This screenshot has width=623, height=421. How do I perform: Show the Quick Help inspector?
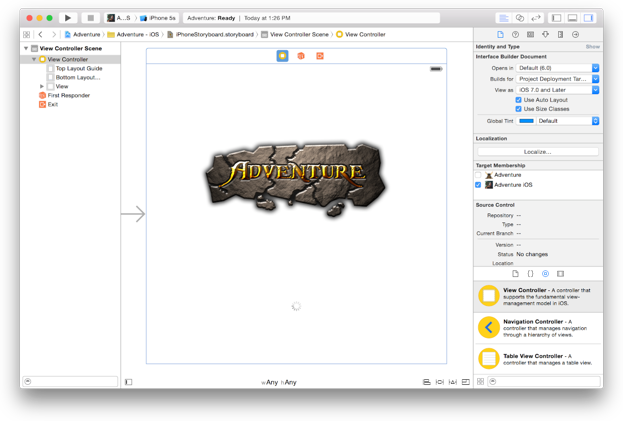click(515, 35)
